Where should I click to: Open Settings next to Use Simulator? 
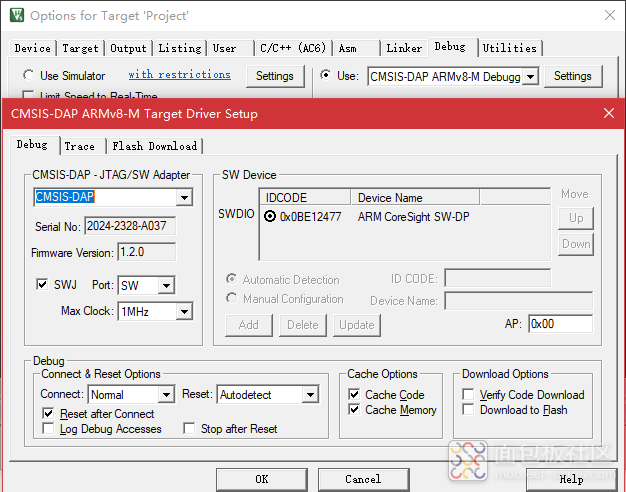tap(275, 76)
